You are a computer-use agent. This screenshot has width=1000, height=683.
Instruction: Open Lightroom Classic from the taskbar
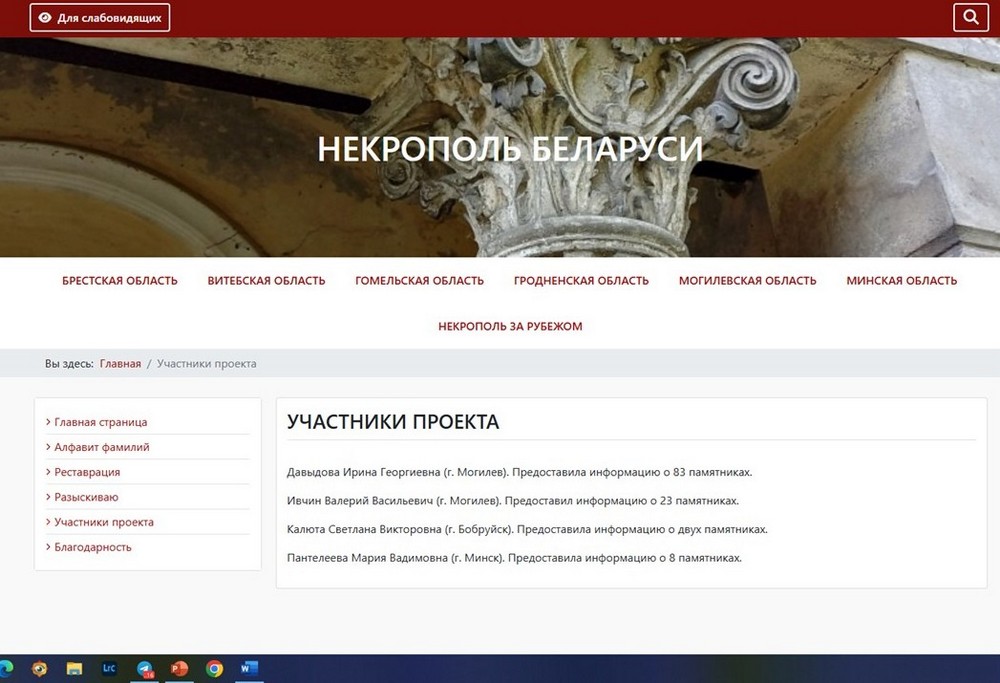point(109,668)
